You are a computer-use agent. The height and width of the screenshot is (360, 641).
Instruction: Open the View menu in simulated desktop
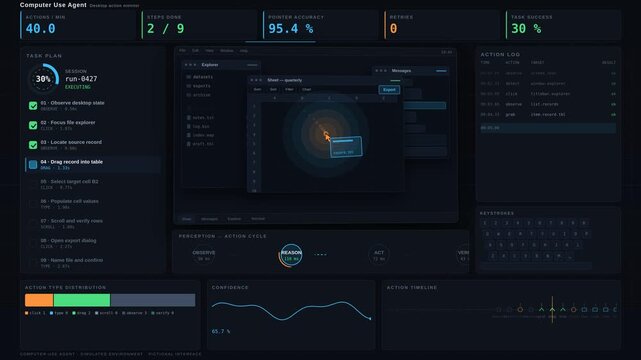tap(210, 51)
